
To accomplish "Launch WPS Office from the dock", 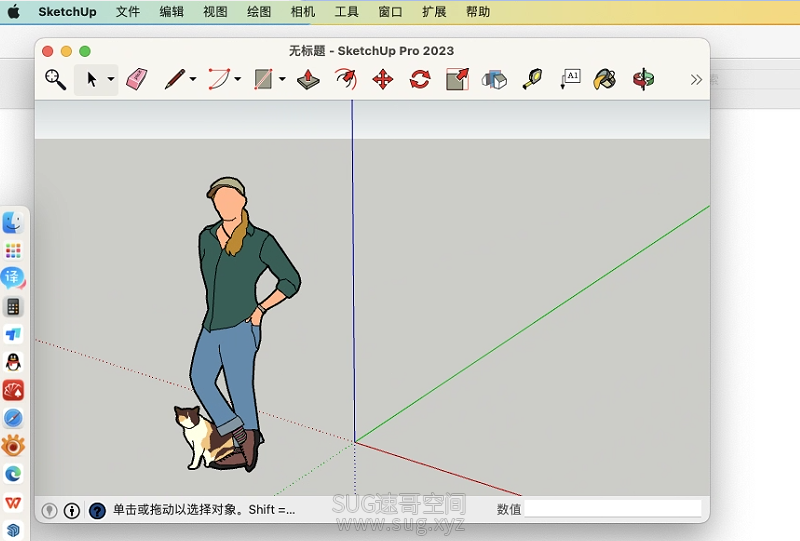I will click(x=13, y=503).
